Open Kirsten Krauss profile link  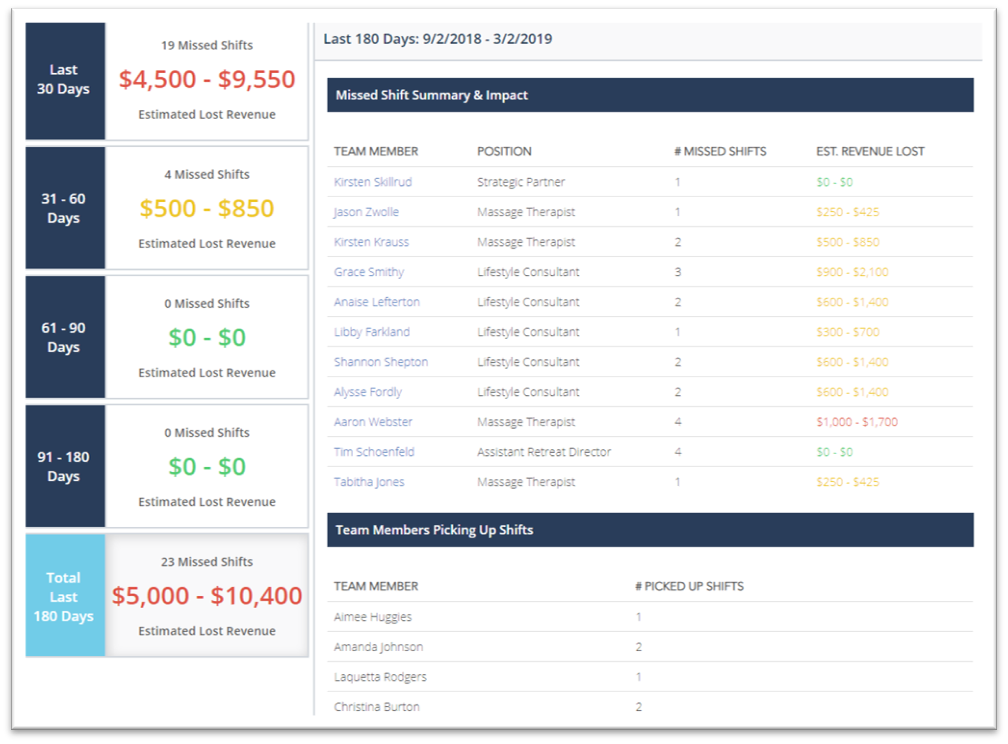[x=371, y=242]
